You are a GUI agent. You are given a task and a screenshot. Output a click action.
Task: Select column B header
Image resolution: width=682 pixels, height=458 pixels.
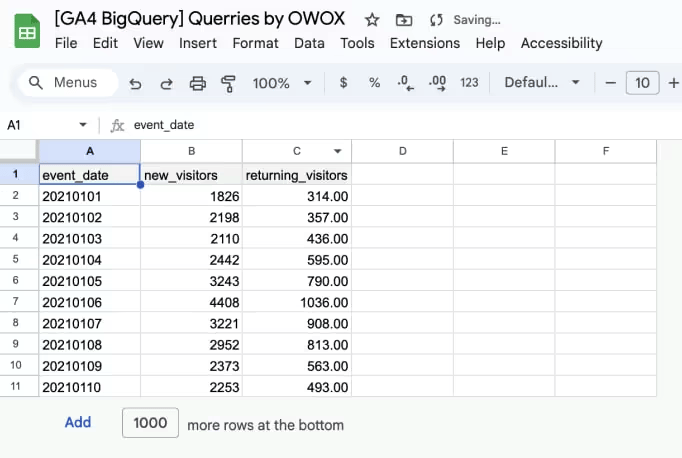click(191, 151)
